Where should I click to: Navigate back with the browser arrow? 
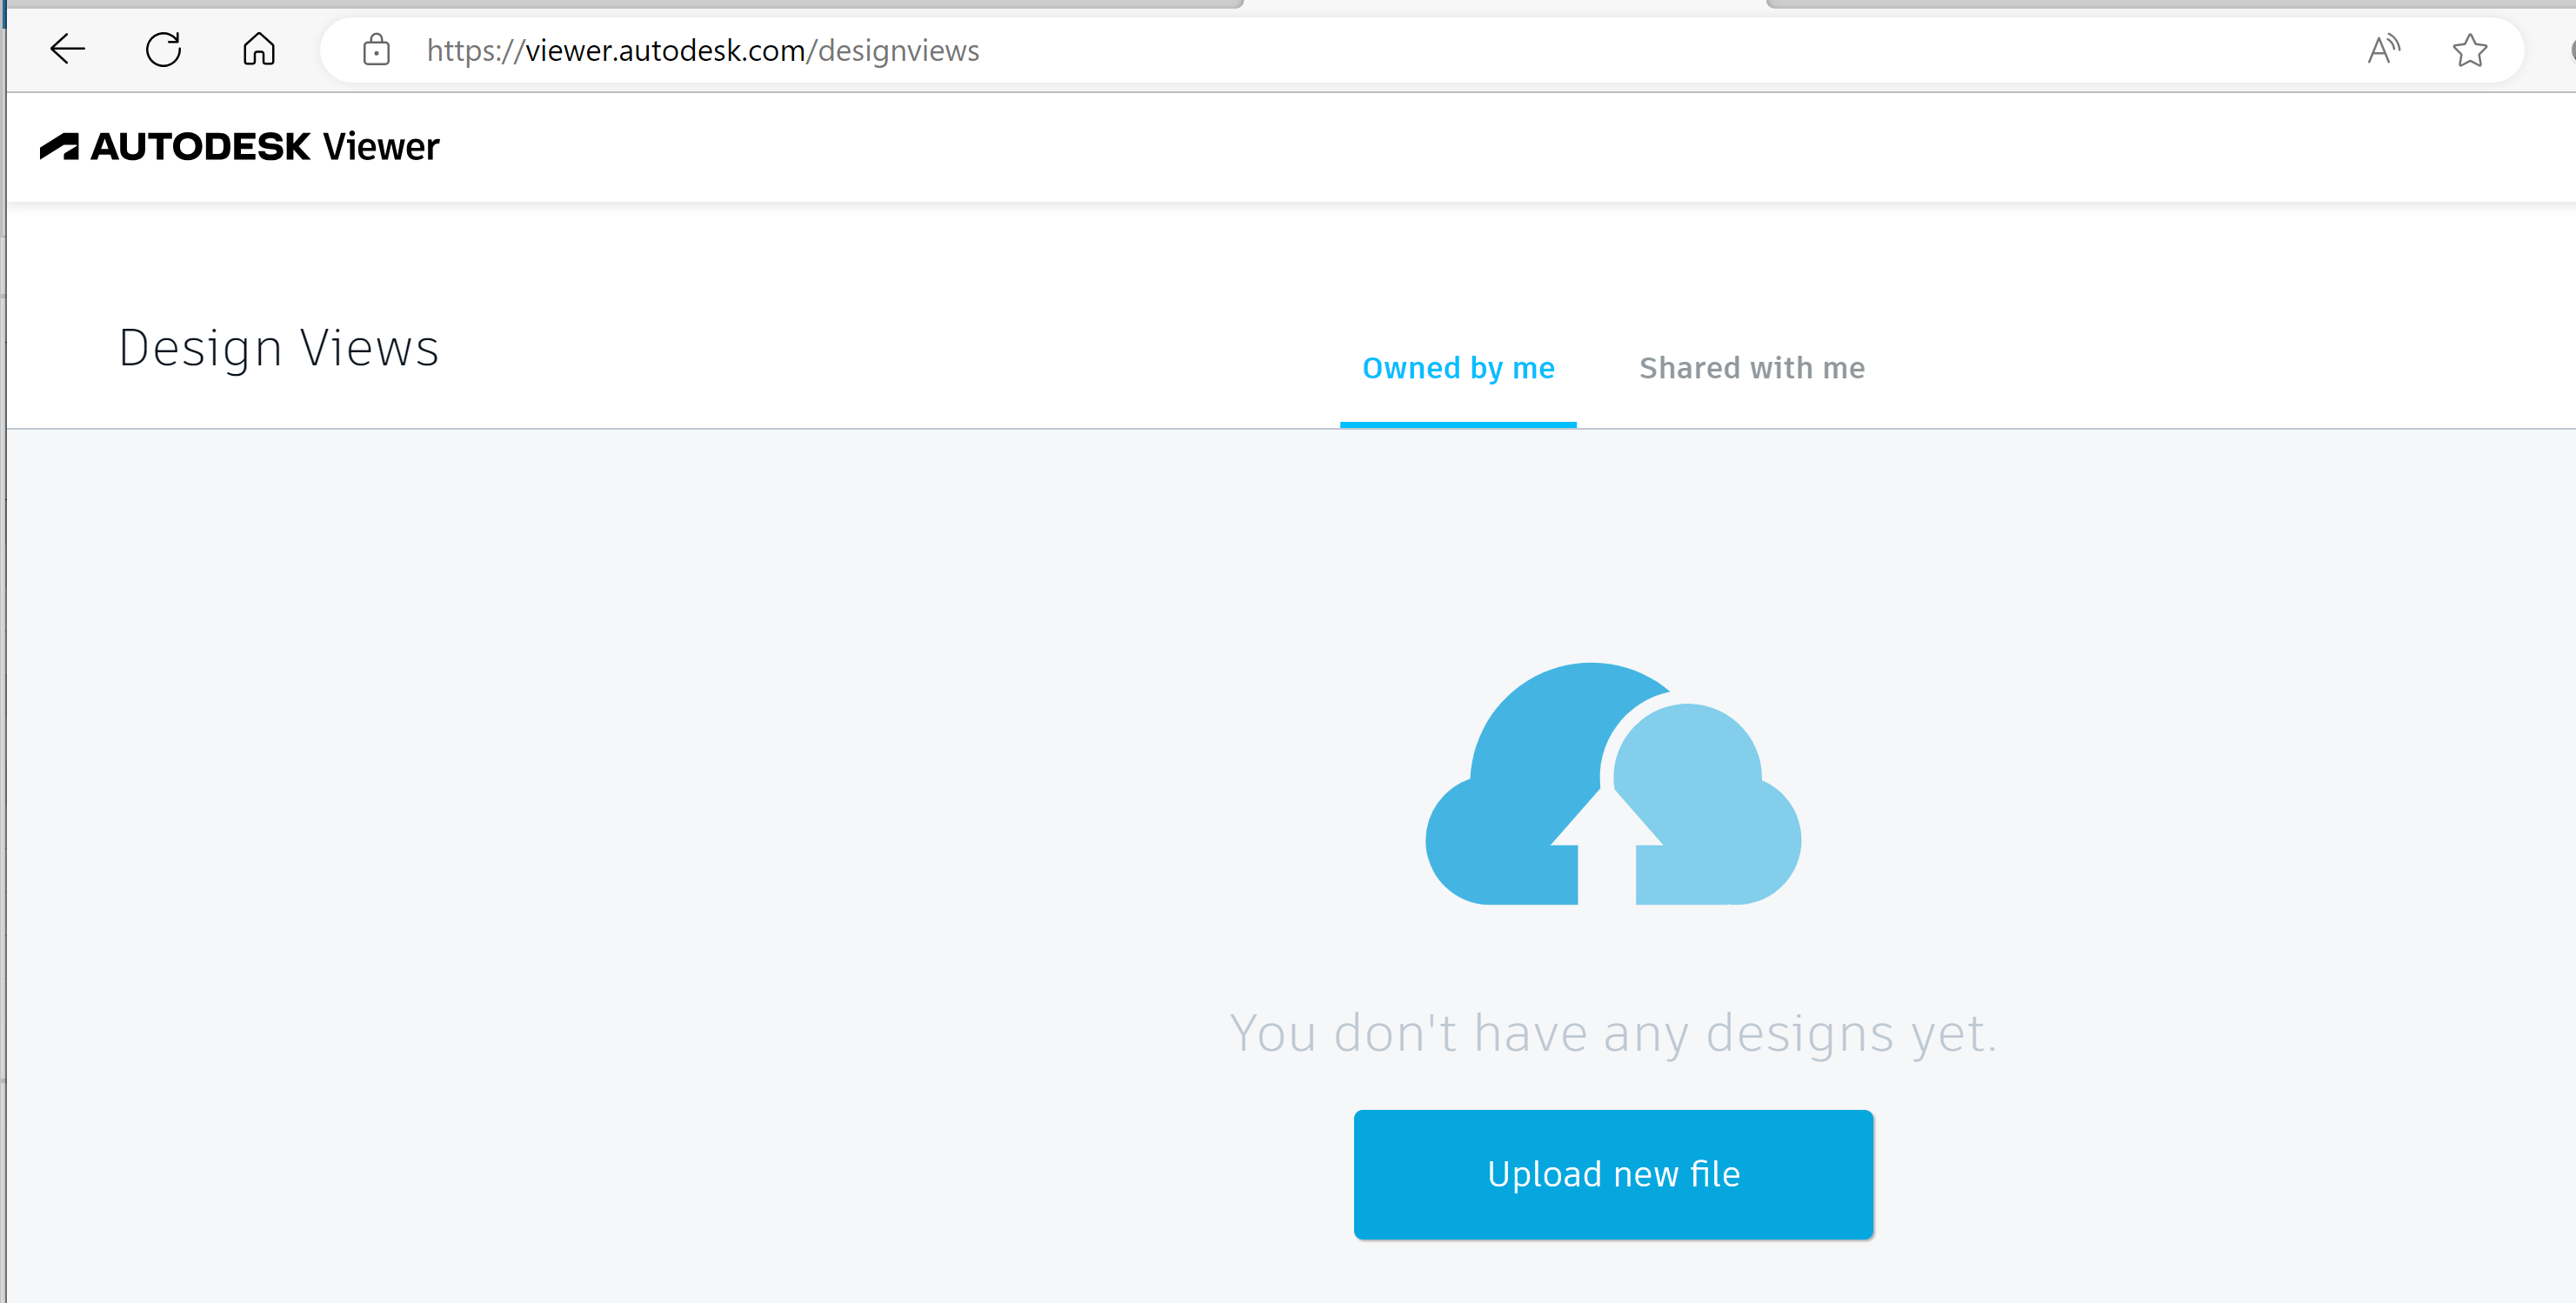point(66,50)
